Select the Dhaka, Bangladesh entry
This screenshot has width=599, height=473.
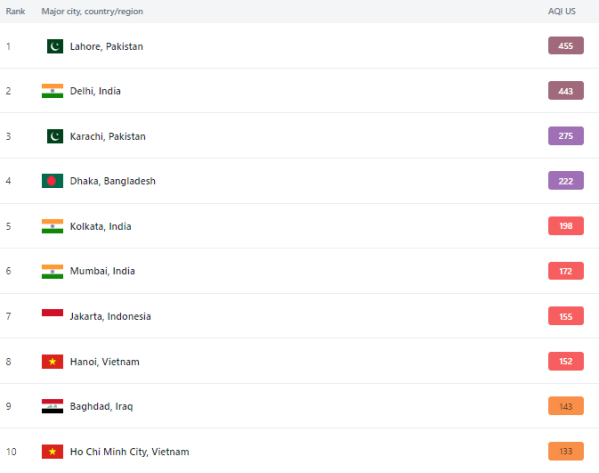pyautogui.click(x=113, y=181)
